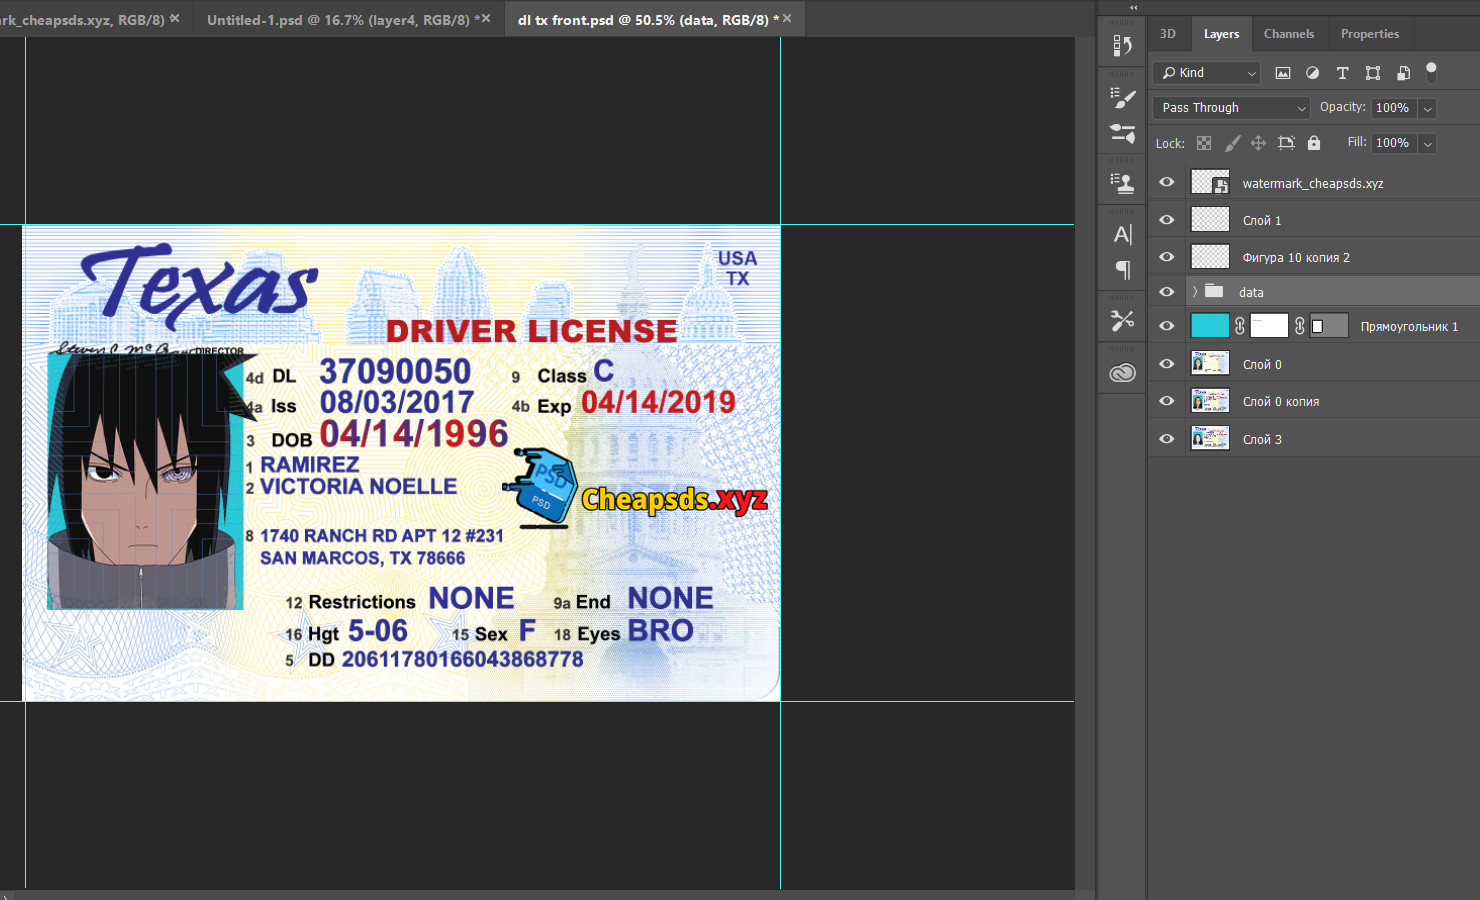Toggle visibility of the data group
This screenshot has height=900, width=1480.
pyautogui.click(x=1166, y=292)
